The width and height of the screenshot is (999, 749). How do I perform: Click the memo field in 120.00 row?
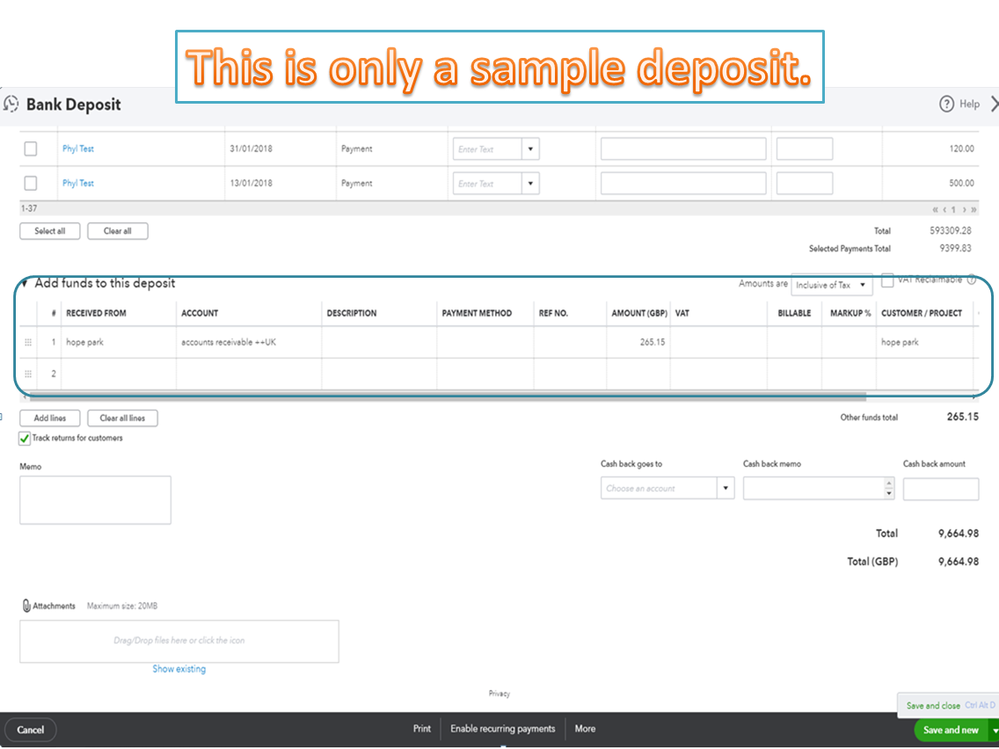point(683,149)
